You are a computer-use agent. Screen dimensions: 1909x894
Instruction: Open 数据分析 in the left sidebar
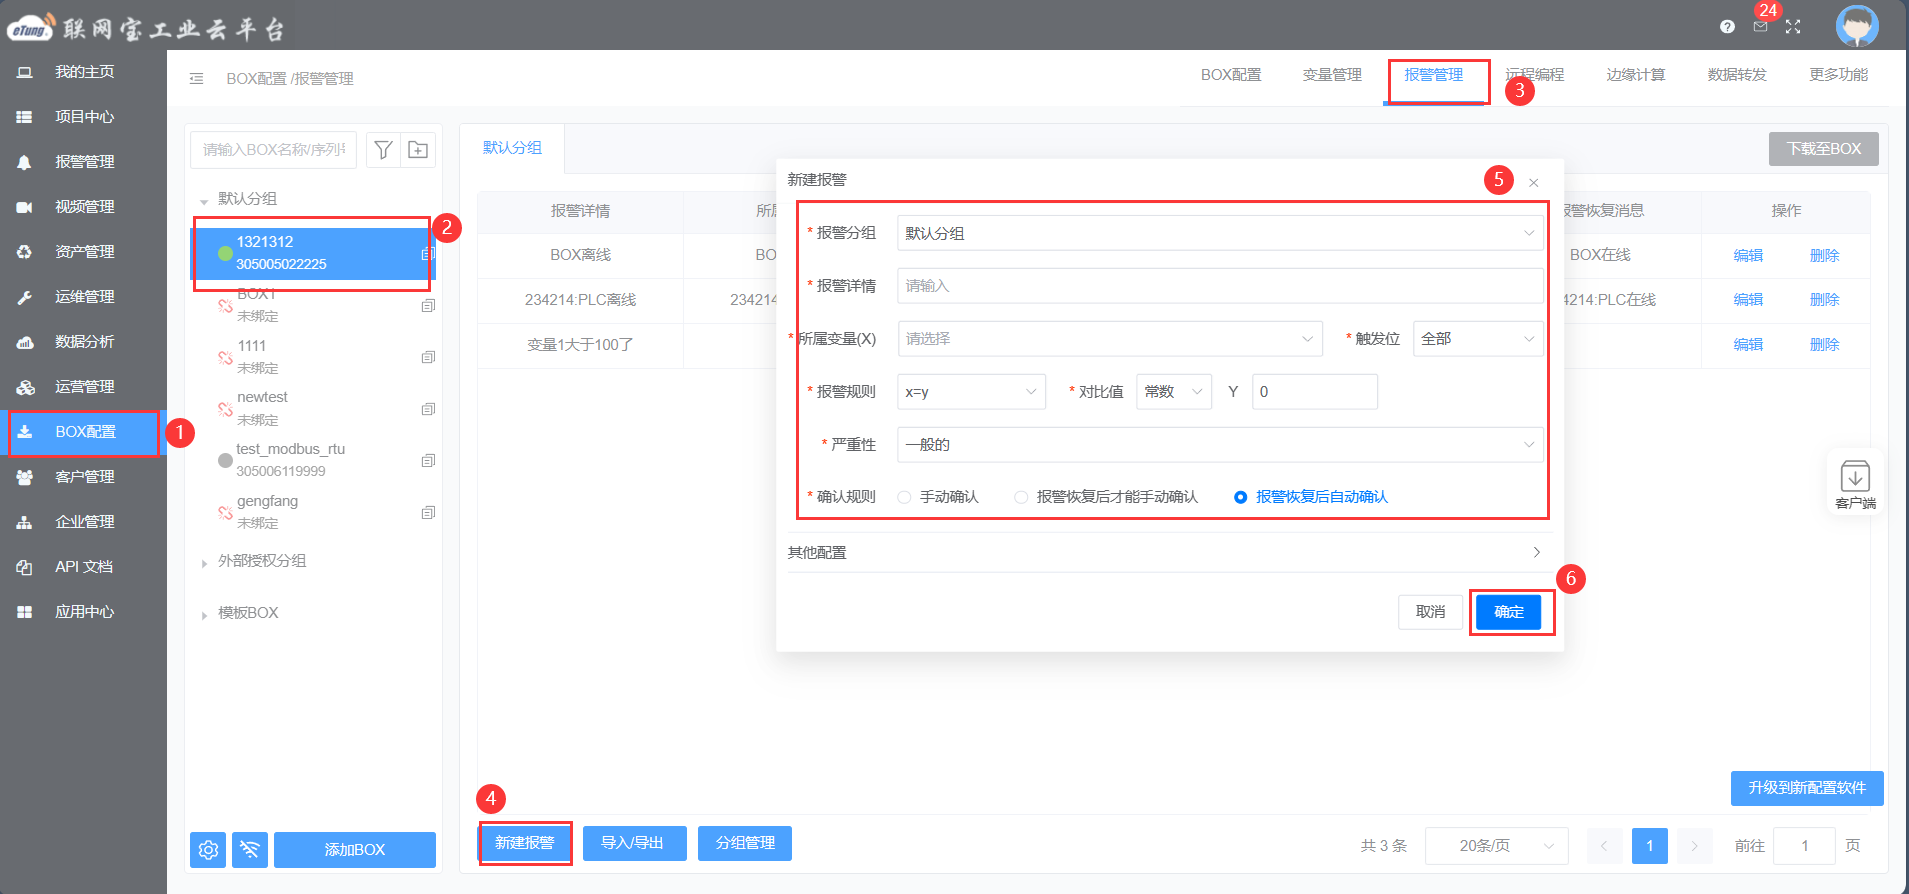click(83, 342)
